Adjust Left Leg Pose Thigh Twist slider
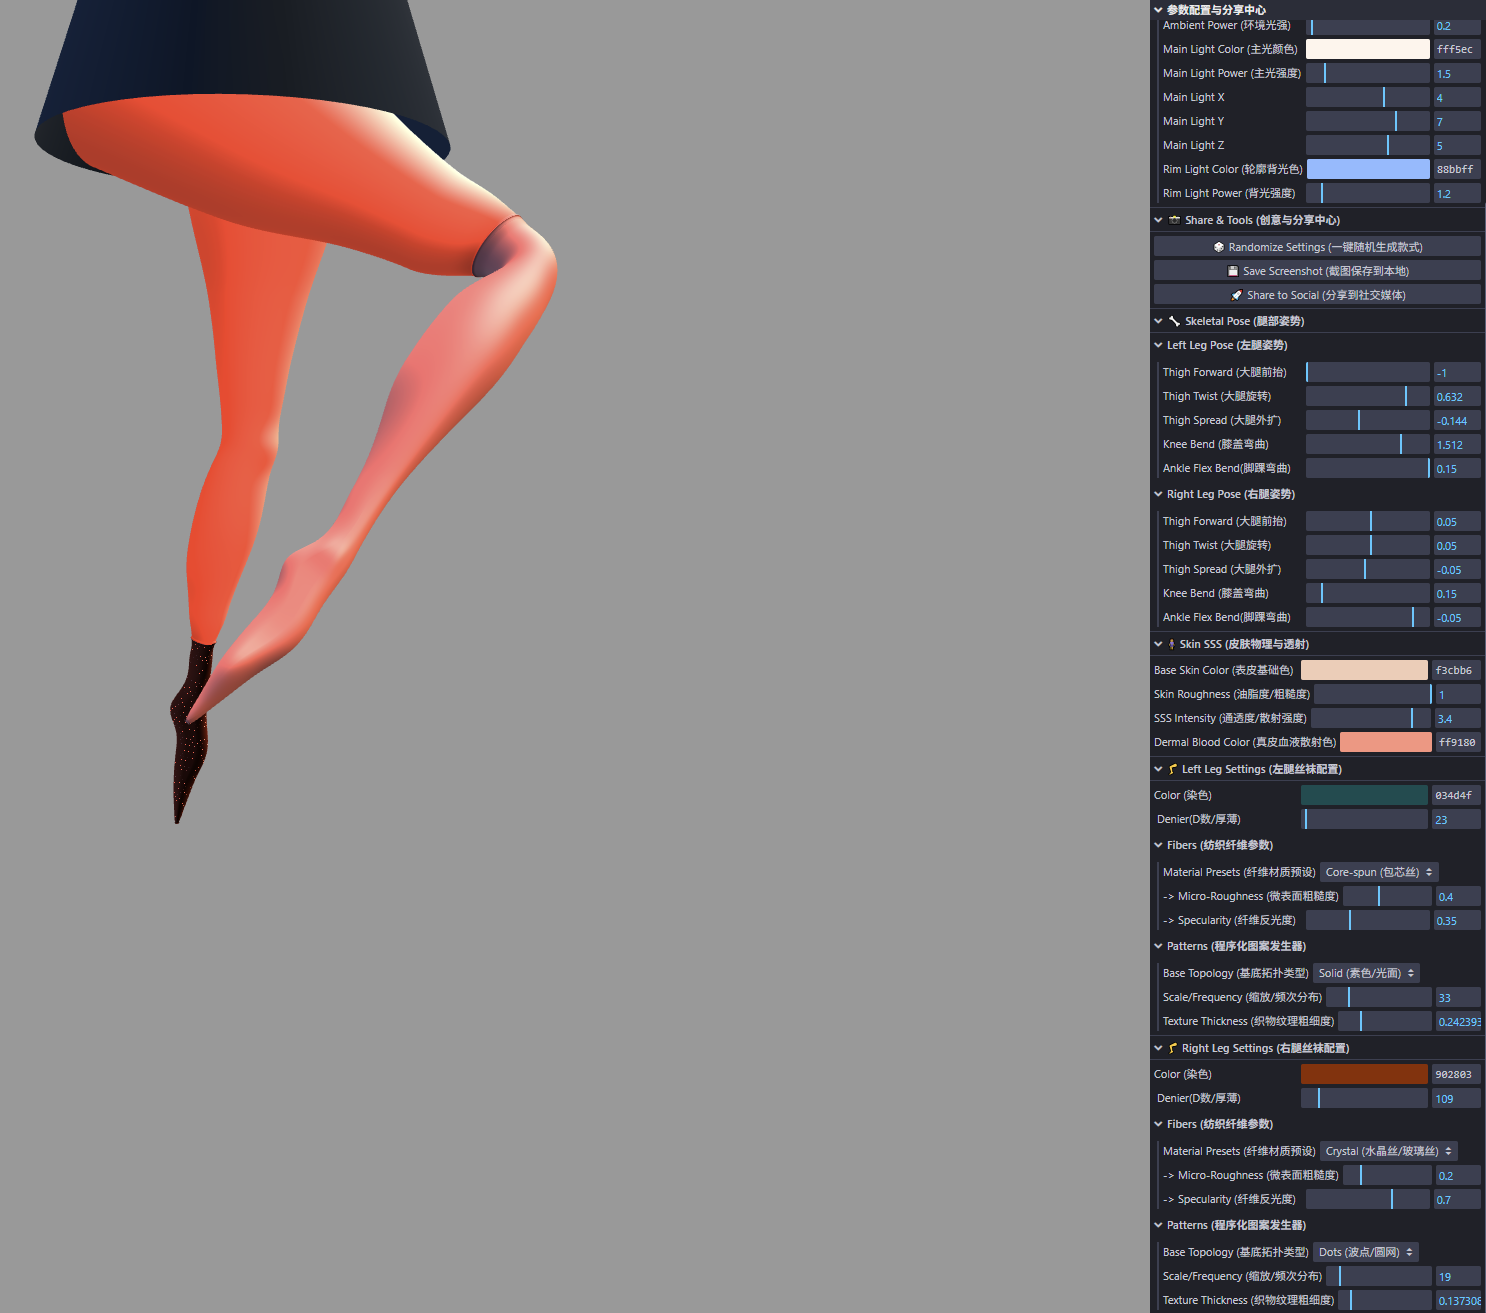 1368,396
